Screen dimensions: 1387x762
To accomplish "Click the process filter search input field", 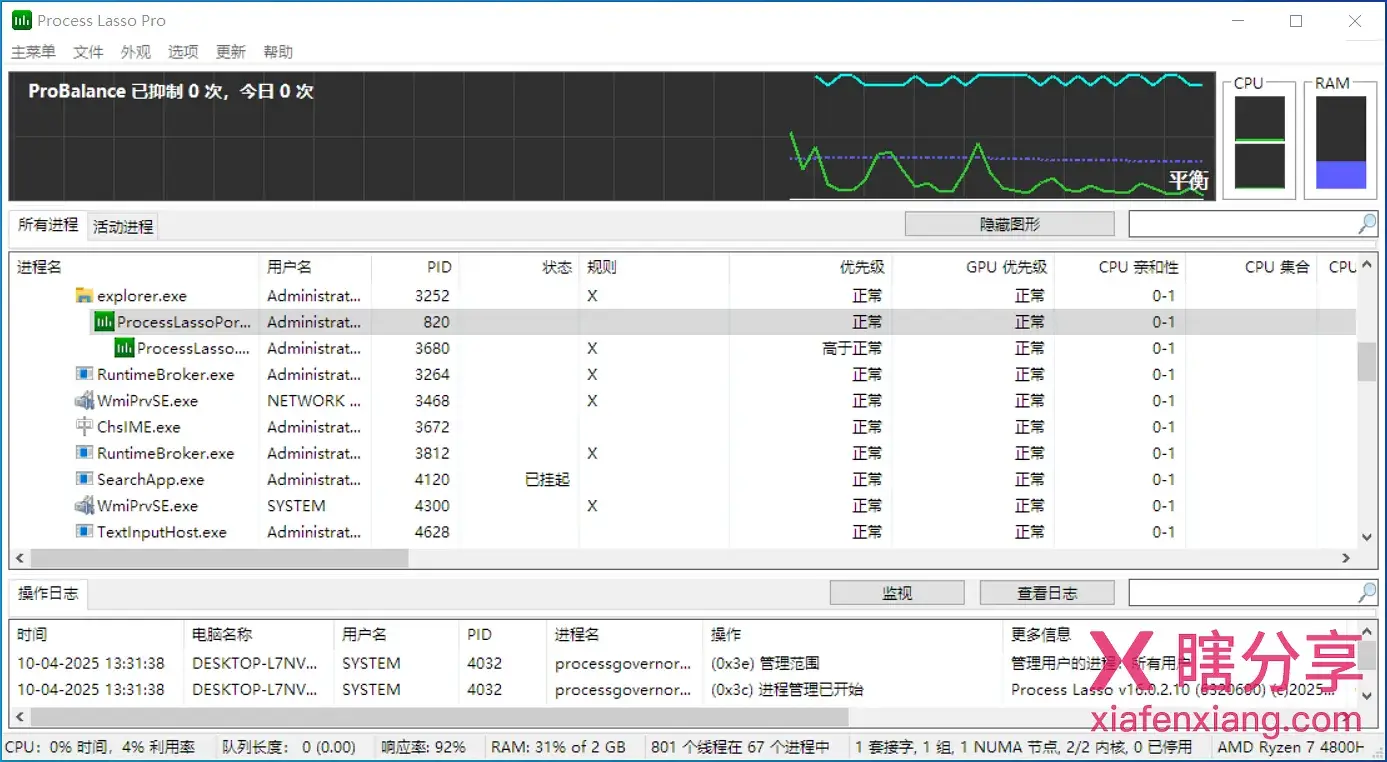I will pyautogui.click(x=1242, y=224).
